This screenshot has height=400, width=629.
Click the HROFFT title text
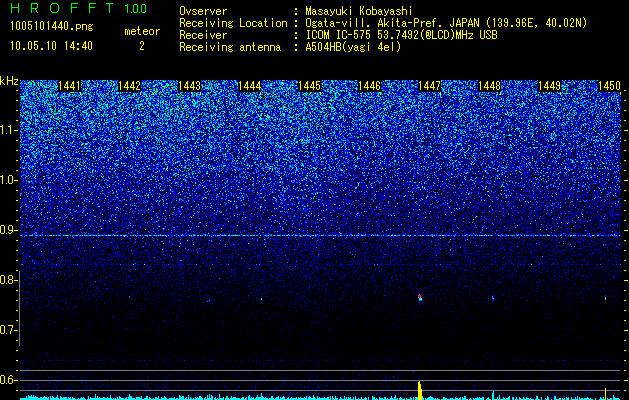62,8
